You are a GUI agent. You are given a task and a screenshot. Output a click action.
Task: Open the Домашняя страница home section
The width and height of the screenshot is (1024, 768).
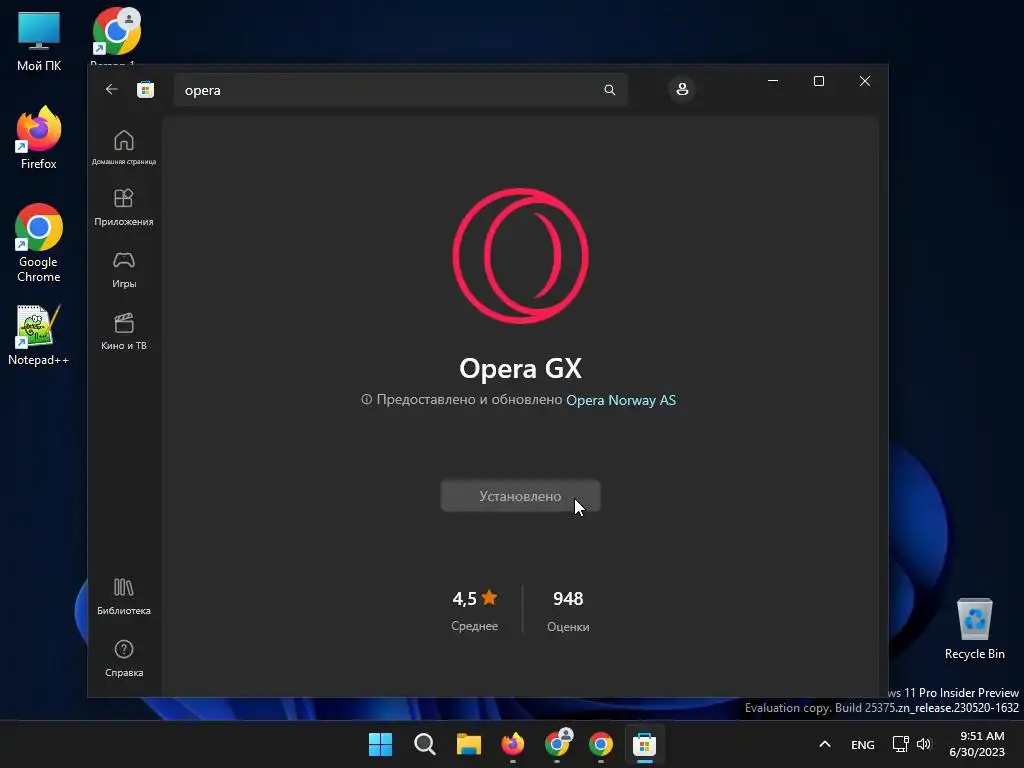click(x=123, y=148)
